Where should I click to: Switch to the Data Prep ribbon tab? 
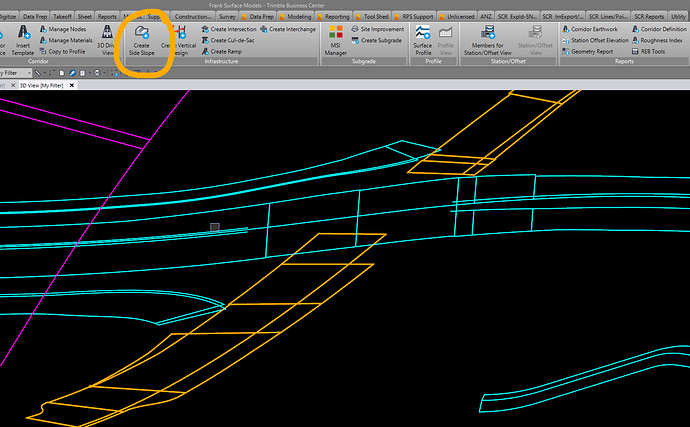(x=35, y=17)
